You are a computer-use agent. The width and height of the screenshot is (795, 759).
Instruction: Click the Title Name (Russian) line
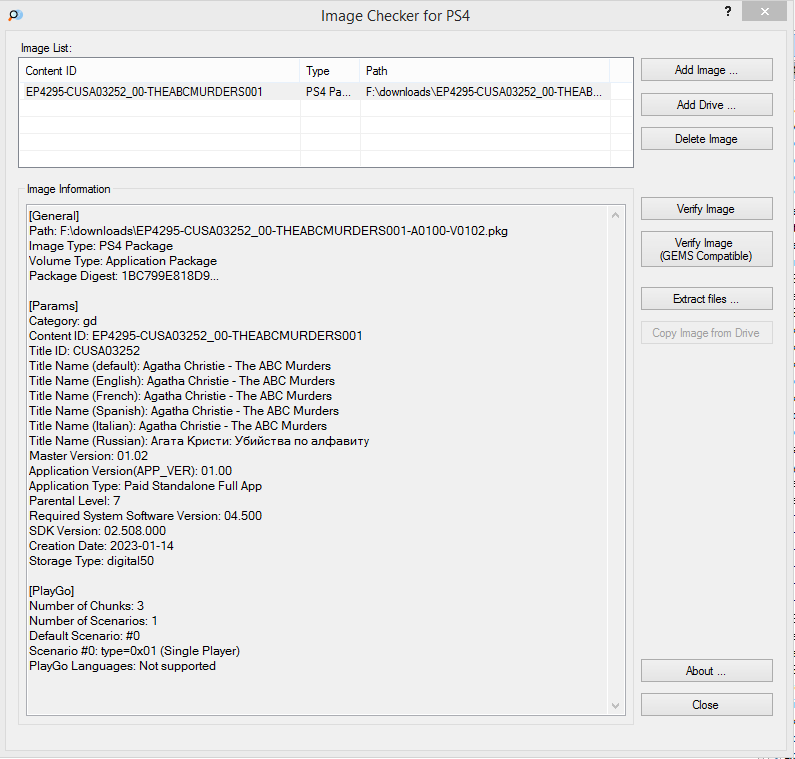click(199, 441)
